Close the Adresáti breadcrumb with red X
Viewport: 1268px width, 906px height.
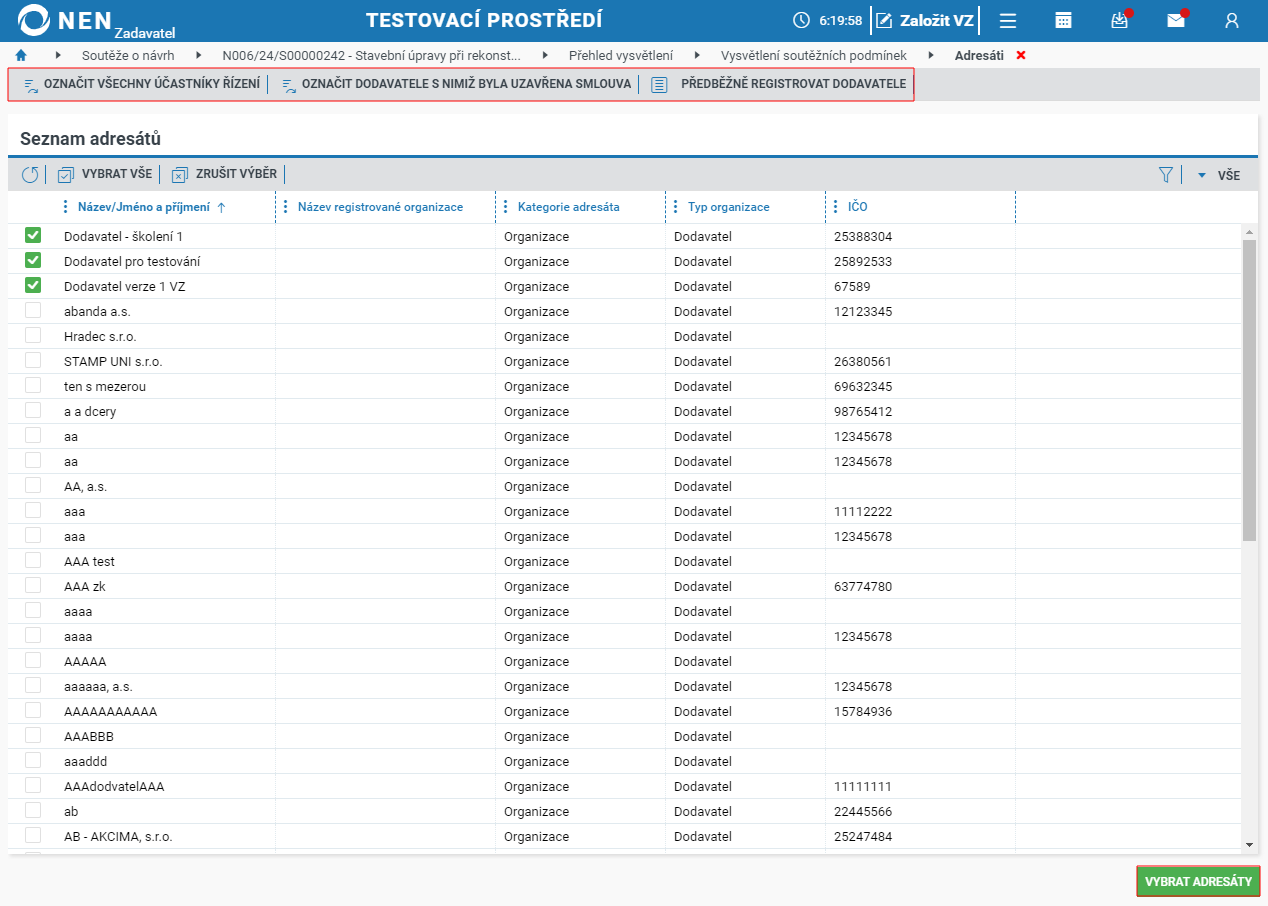1021,55
